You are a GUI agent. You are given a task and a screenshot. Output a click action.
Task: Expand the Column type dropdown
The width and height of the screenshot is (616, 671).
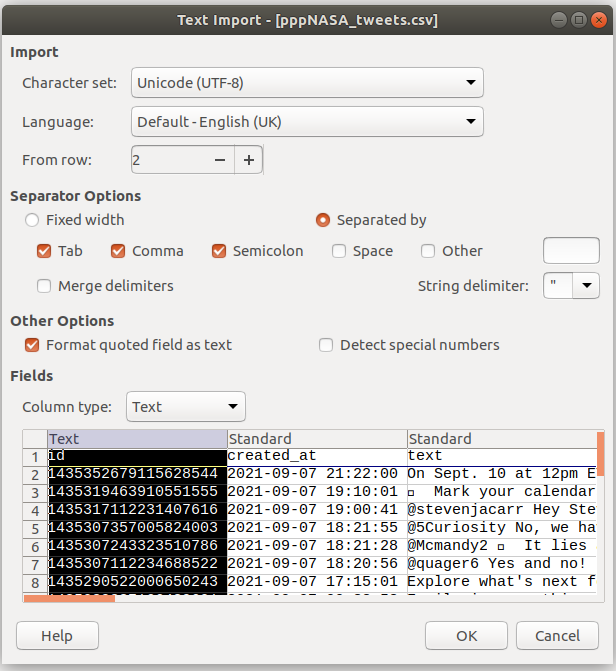(185, 407)
